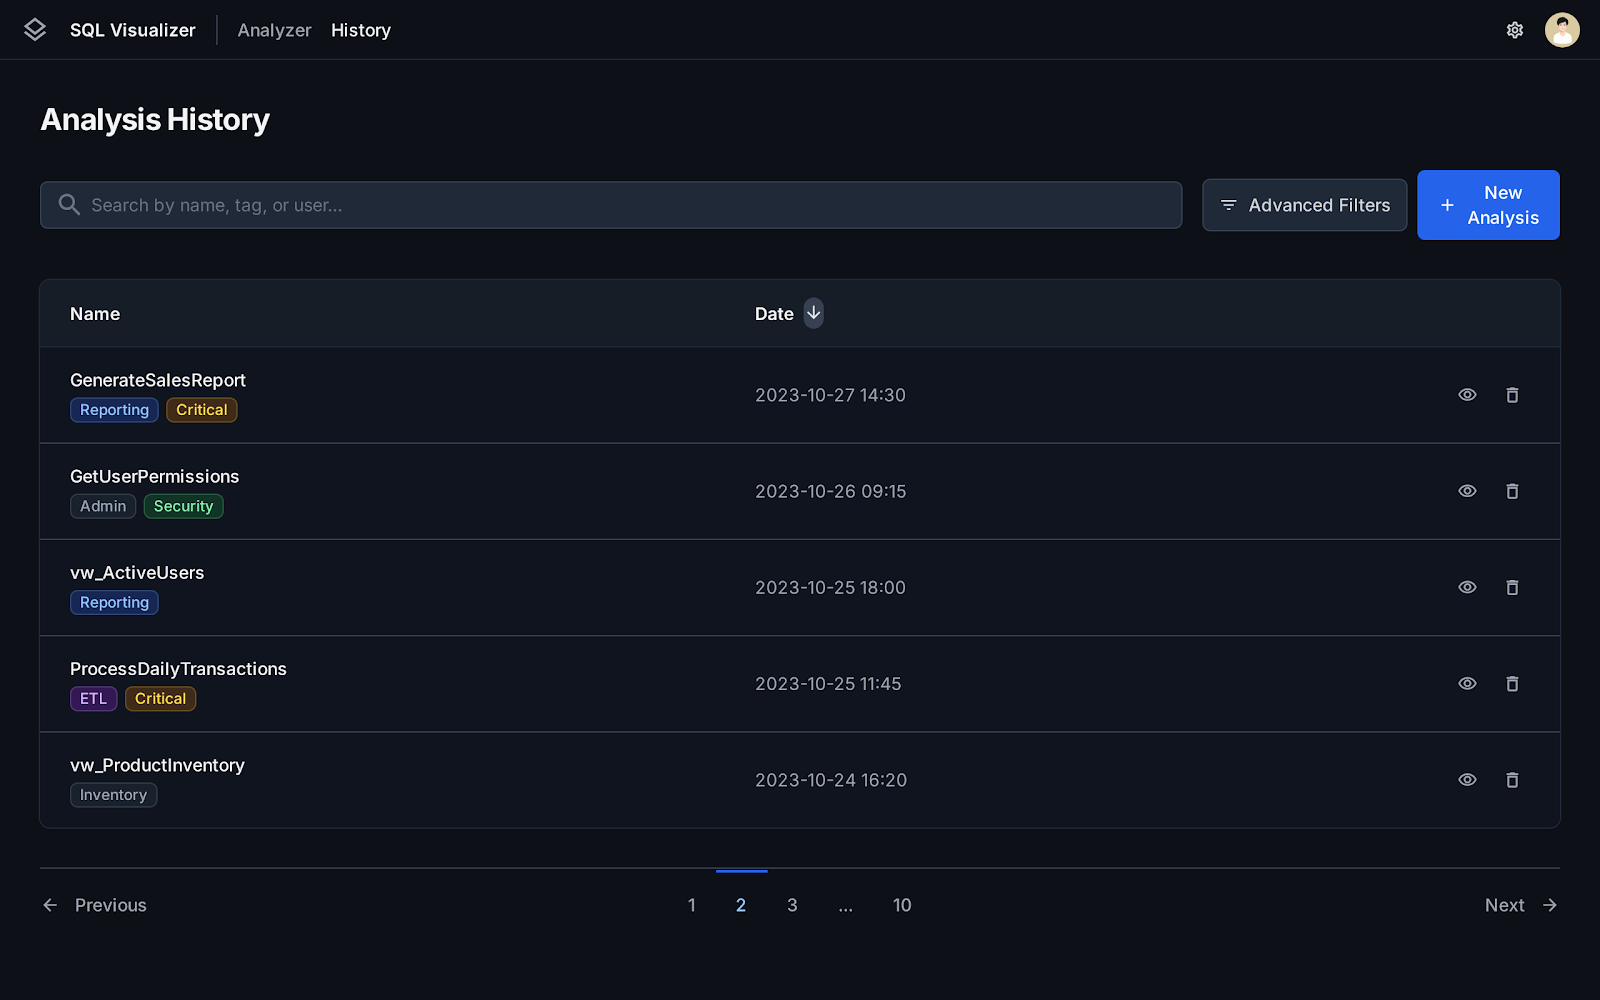Show details for vw_ActiveUsers
The height and width of the screenshot is (1000, 1600).
1467,587
